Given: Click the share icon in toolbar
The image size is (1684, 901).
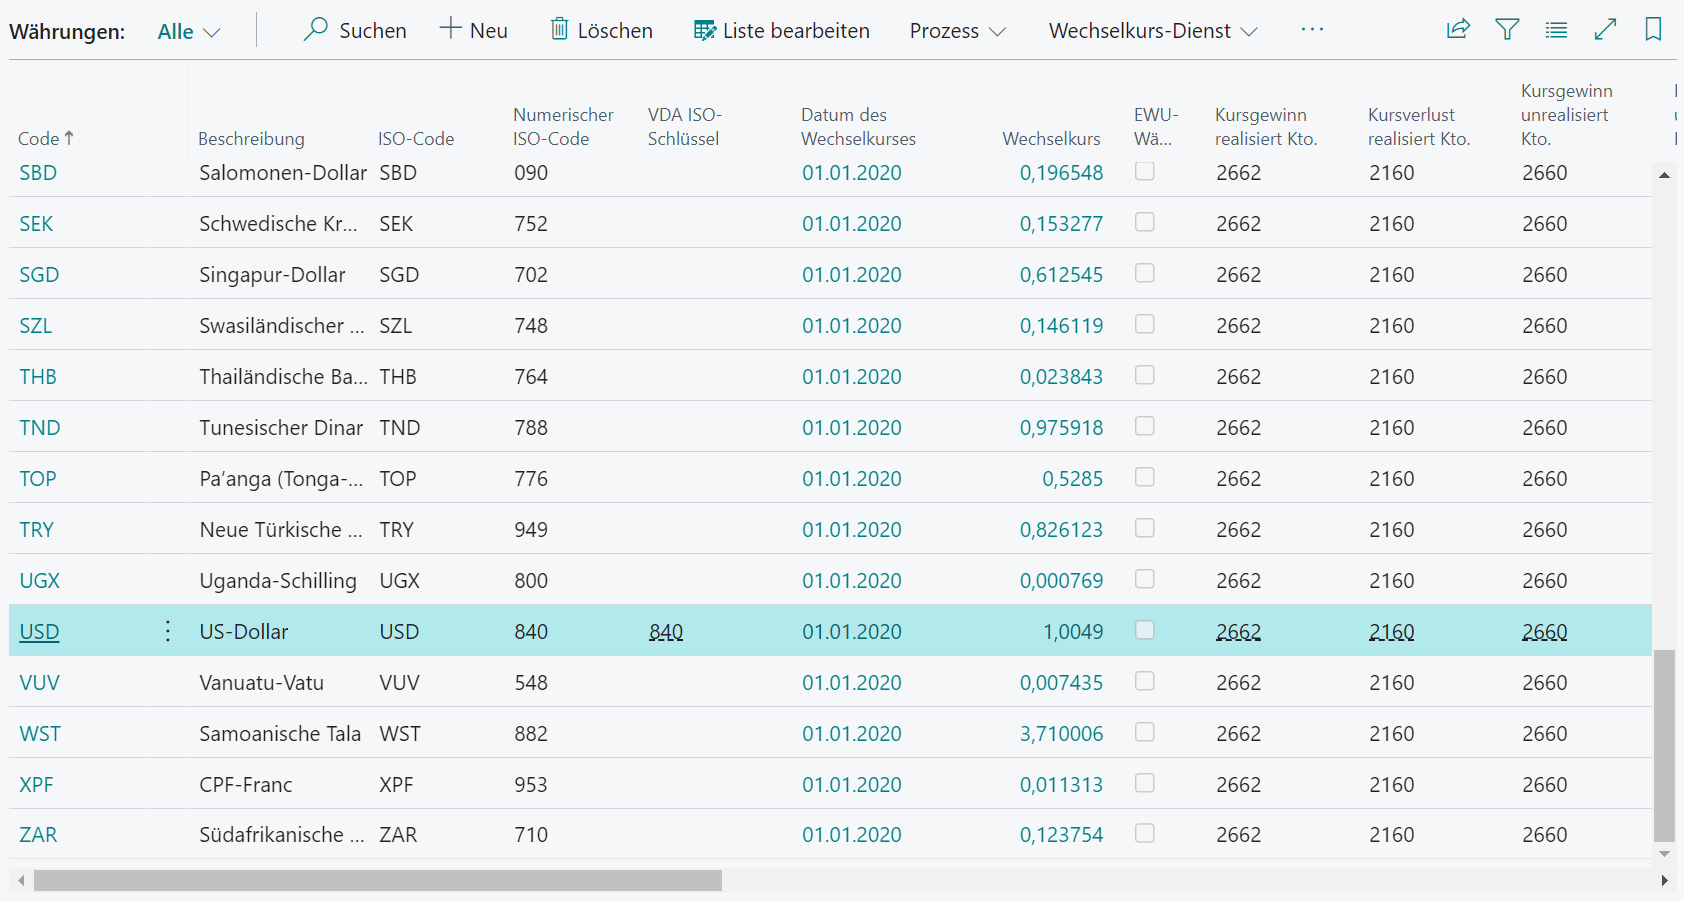Looking at the screenshot, I should pos(1458,29).
